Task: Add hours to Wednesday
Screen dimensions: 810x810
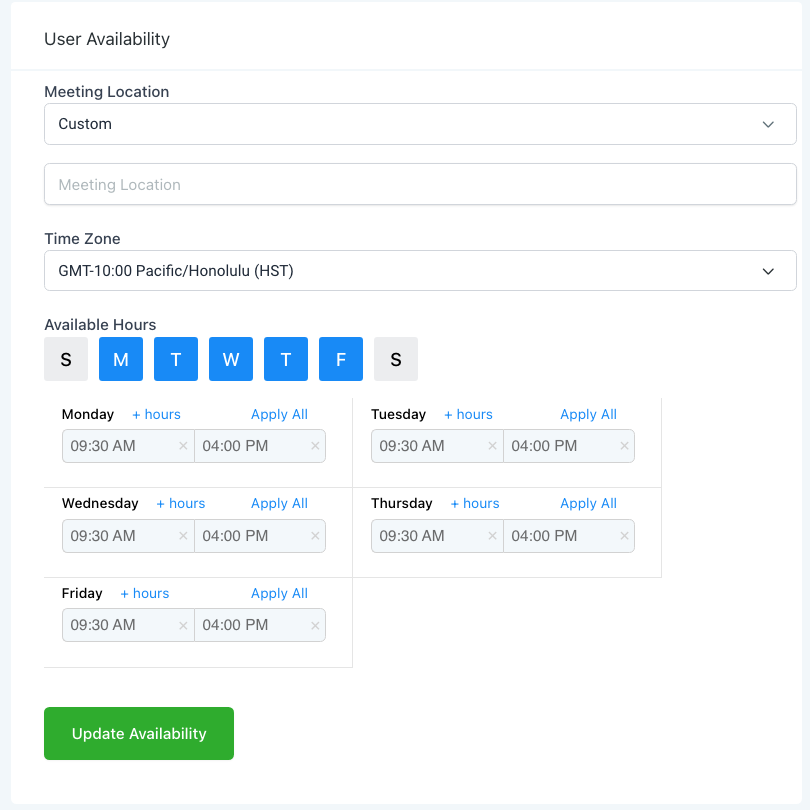Action: click(180, 504)
